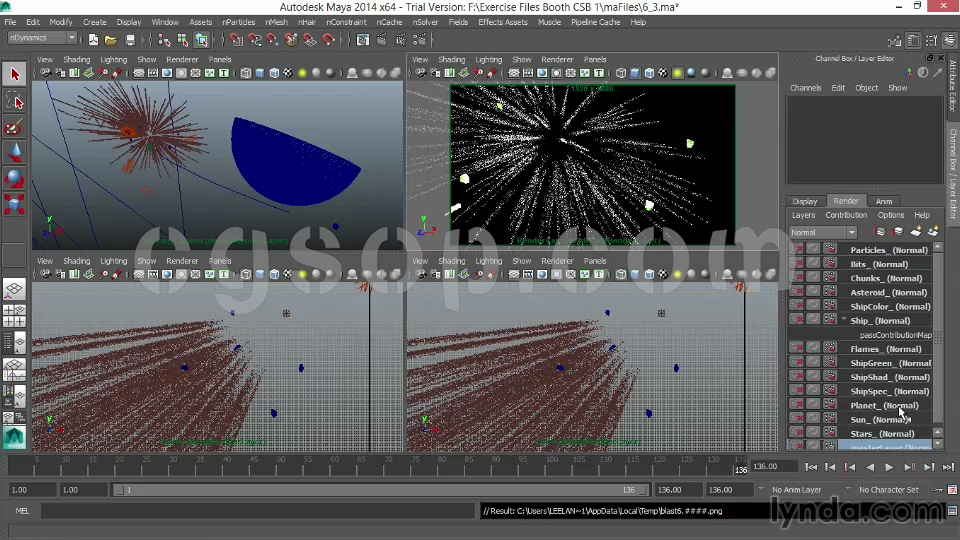Toggle renderable flag of Bits_ layer

click(796, 263)
